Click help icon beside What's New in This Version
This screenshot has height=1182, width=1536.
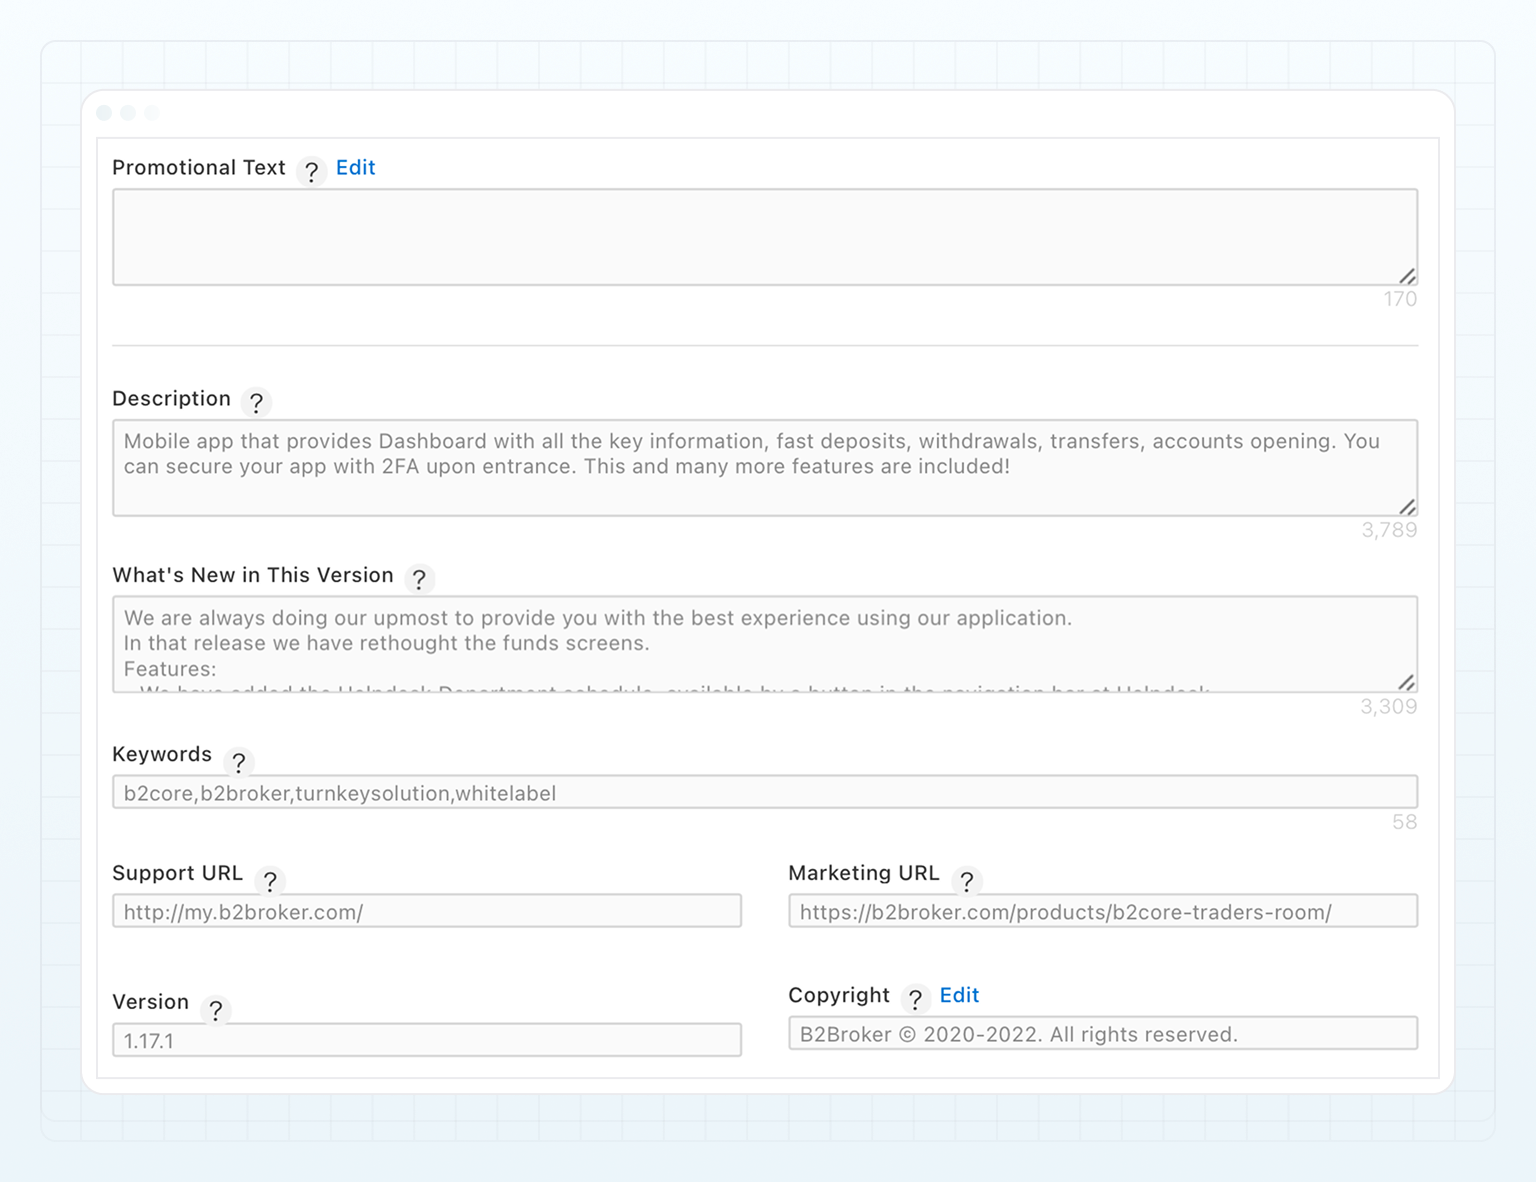pyautogui.click(x=419, y=578)
